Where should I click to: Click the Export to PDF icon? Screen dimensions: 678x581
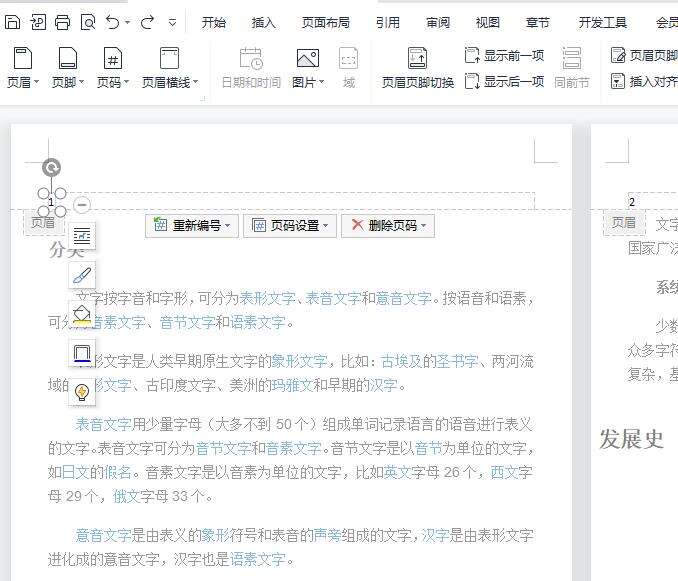click(38, 22)
